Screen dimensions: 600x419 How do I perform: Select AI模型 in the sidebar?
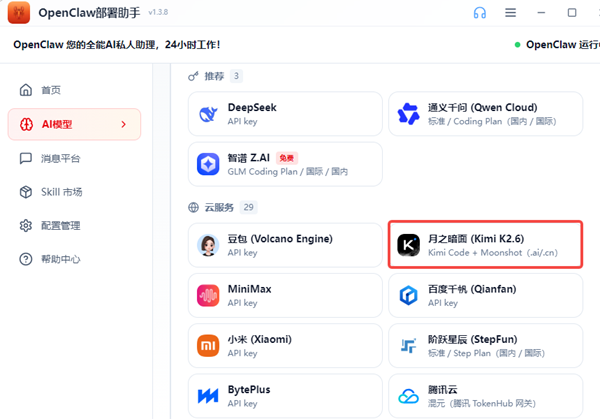[x=74, y=124]
